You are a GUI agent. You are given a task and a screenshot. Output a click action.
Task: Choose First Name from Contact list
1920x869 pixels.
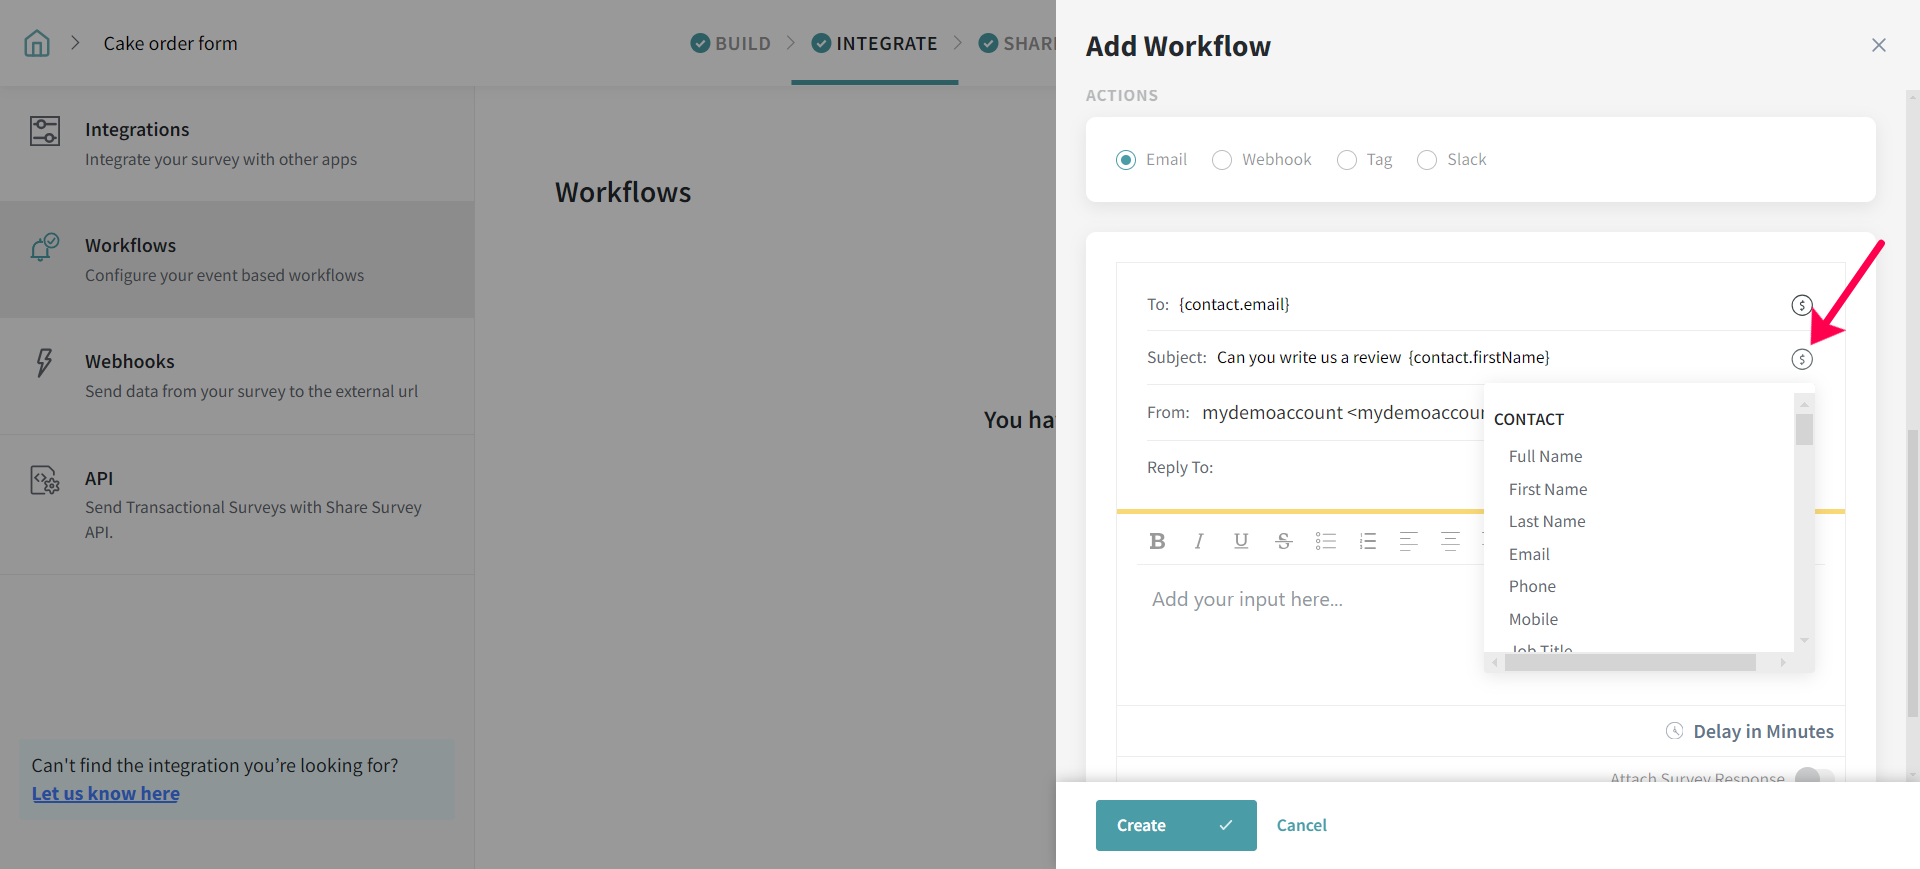[x=1547, y=489]
